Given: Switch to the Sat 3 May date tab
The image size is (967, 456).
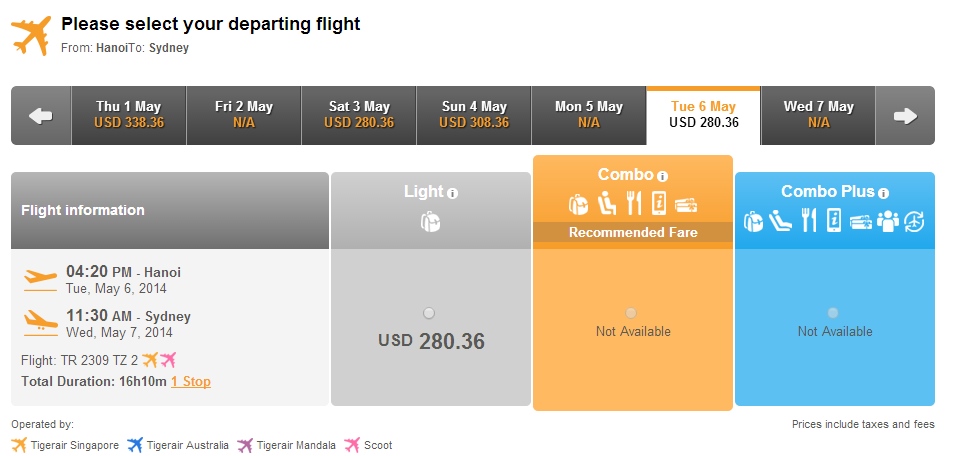Looking at the screenshot, I should point(359,116).
